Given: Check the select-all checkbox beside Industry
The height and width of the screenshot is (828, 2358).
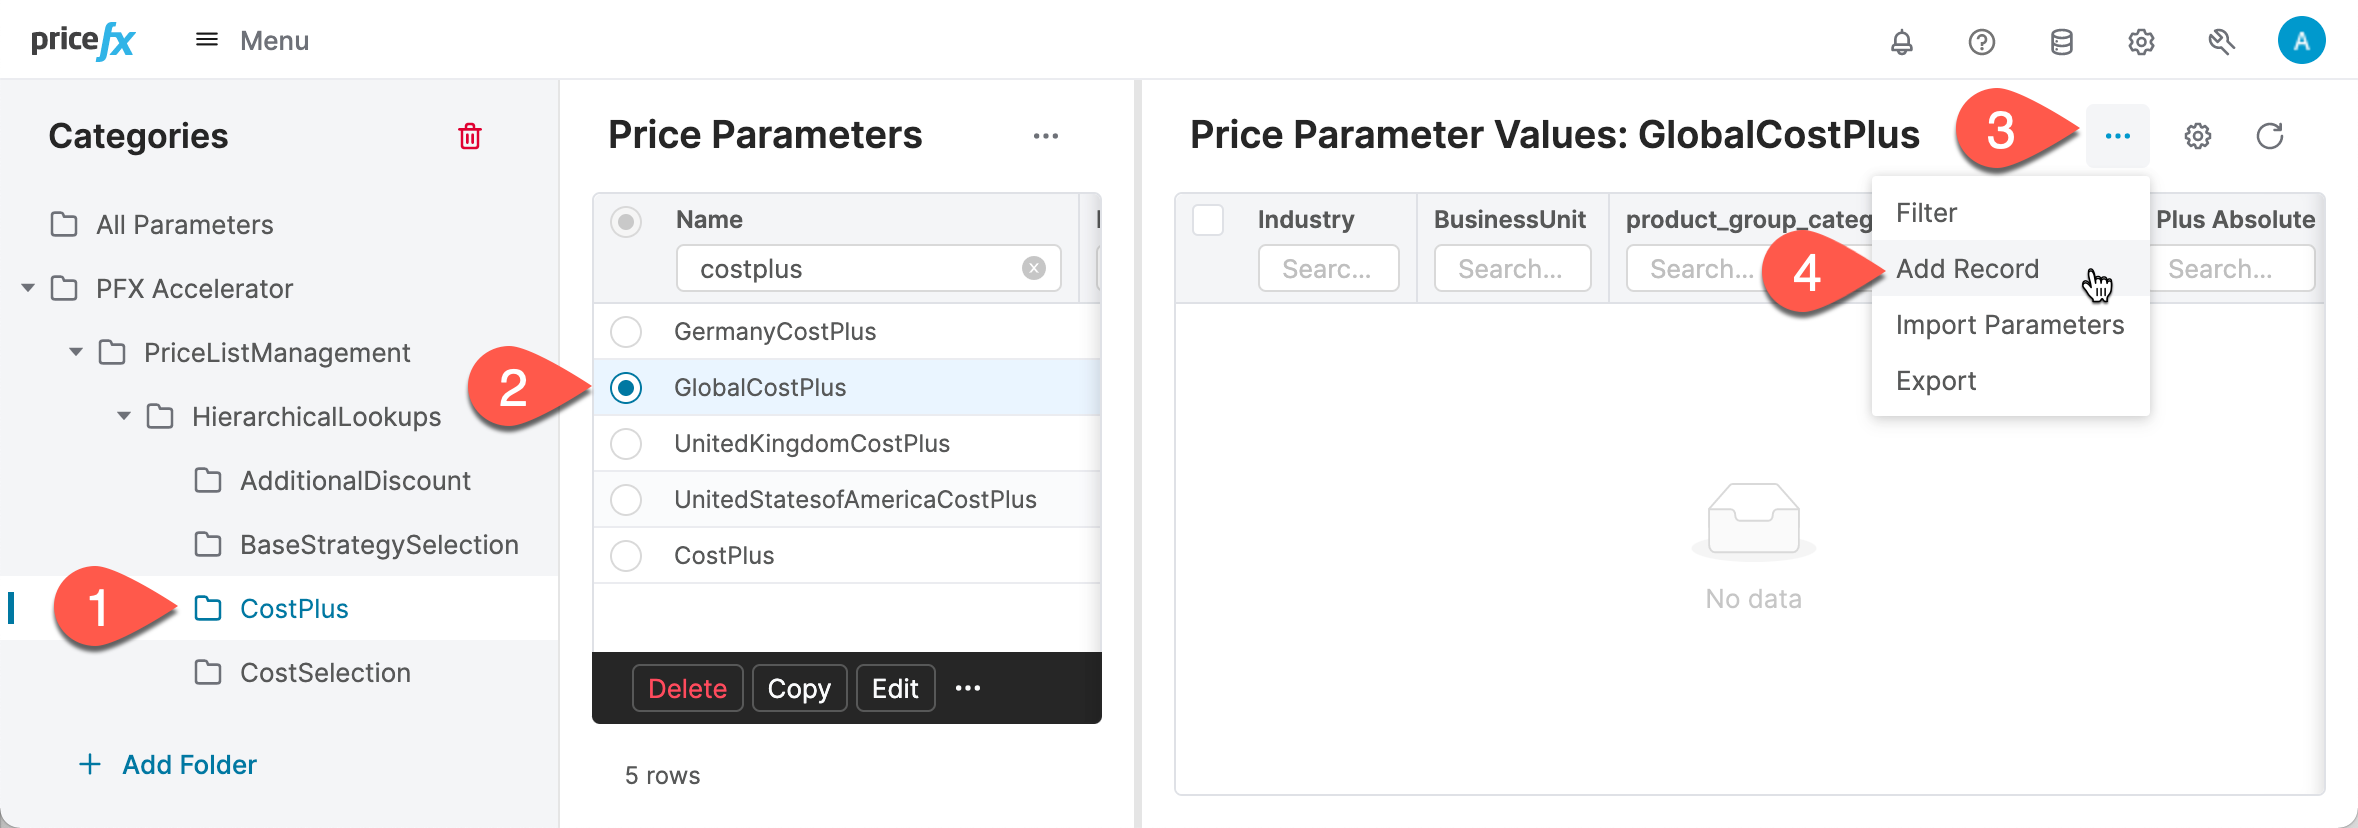Looking at the screenshot, I should click(1208, 220).
